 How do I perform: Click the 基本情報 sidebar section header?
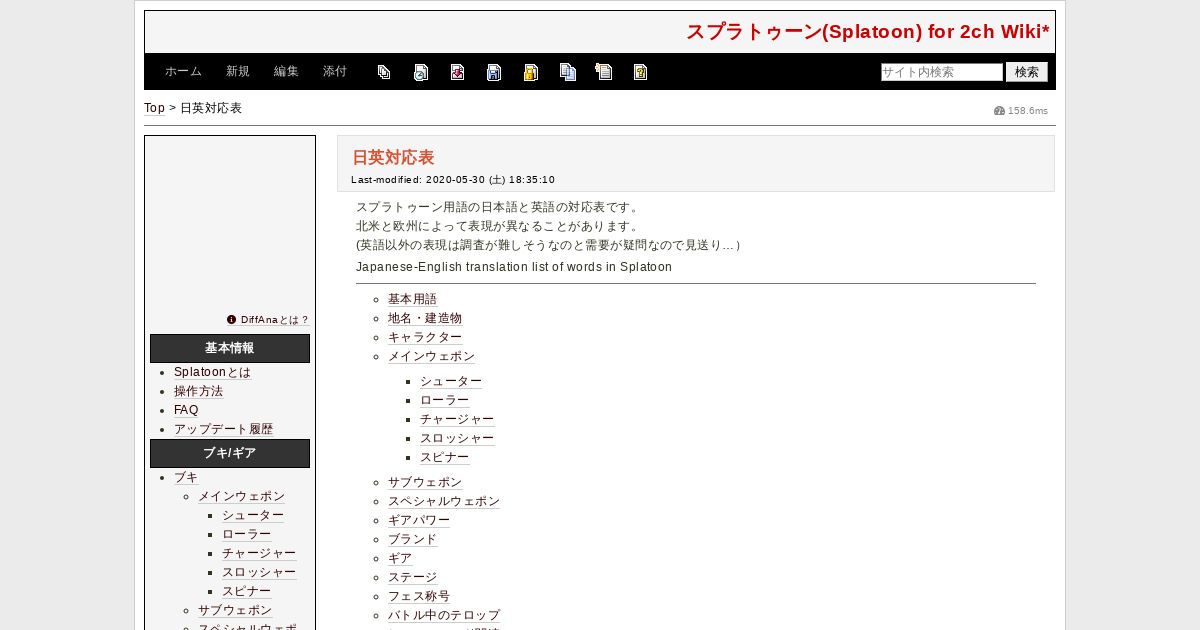pos(230,349)
